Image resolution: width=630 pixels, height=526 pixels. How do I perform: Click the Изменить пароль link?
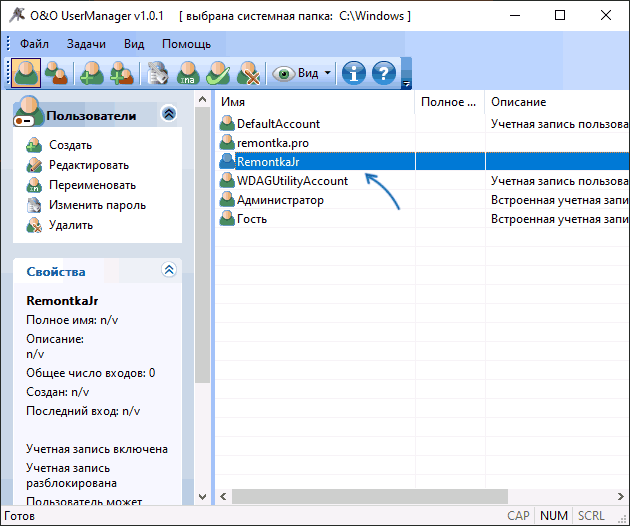pos(97,205)
